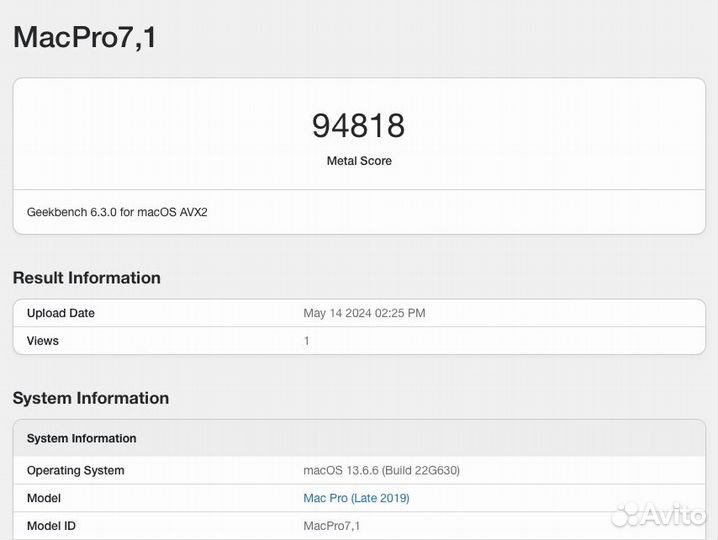This screenshot has height=540, width=718.
Task: Click the macOS 13.6.6 build value
Action: pyautogui.click(x=381, y=470)
